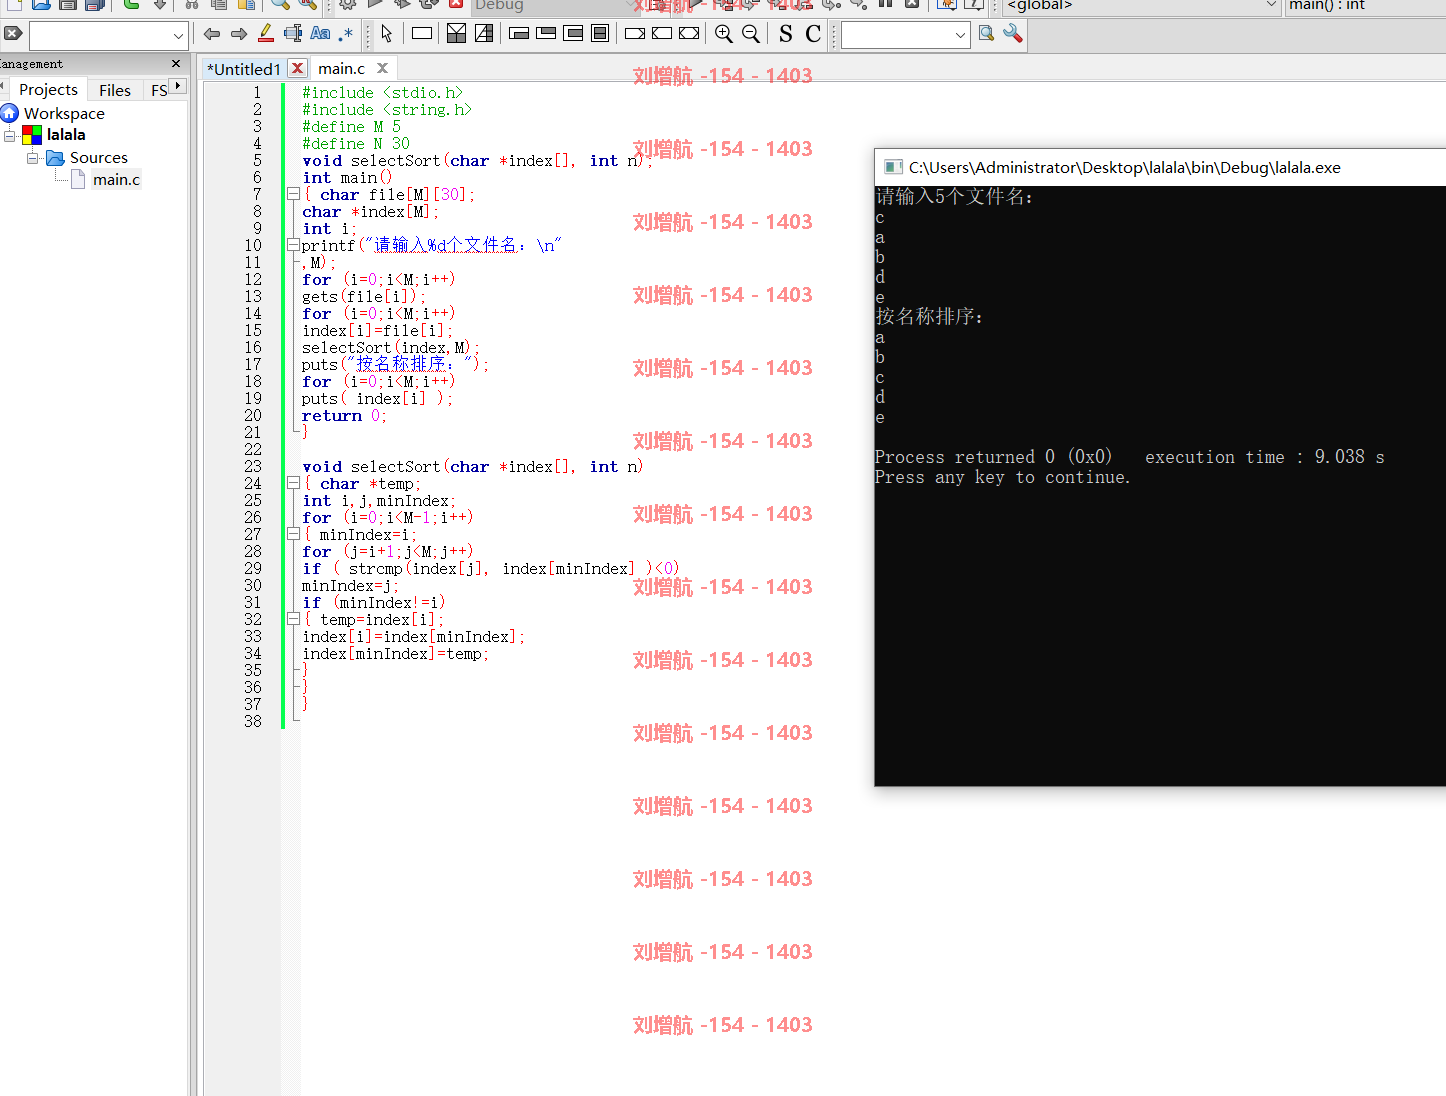
Task: Close the Management panel
Action: tap(176, 63)
